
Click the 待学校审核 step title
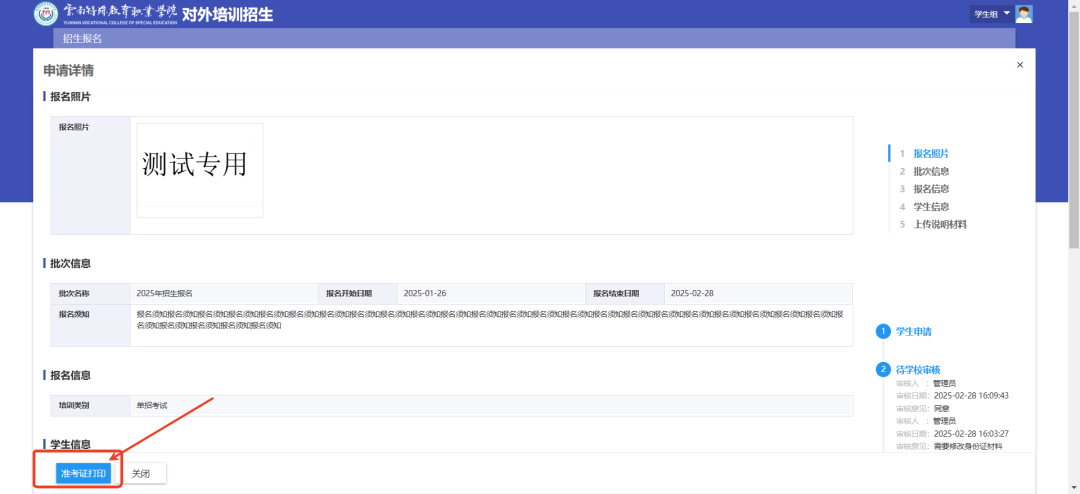point(918,369)
